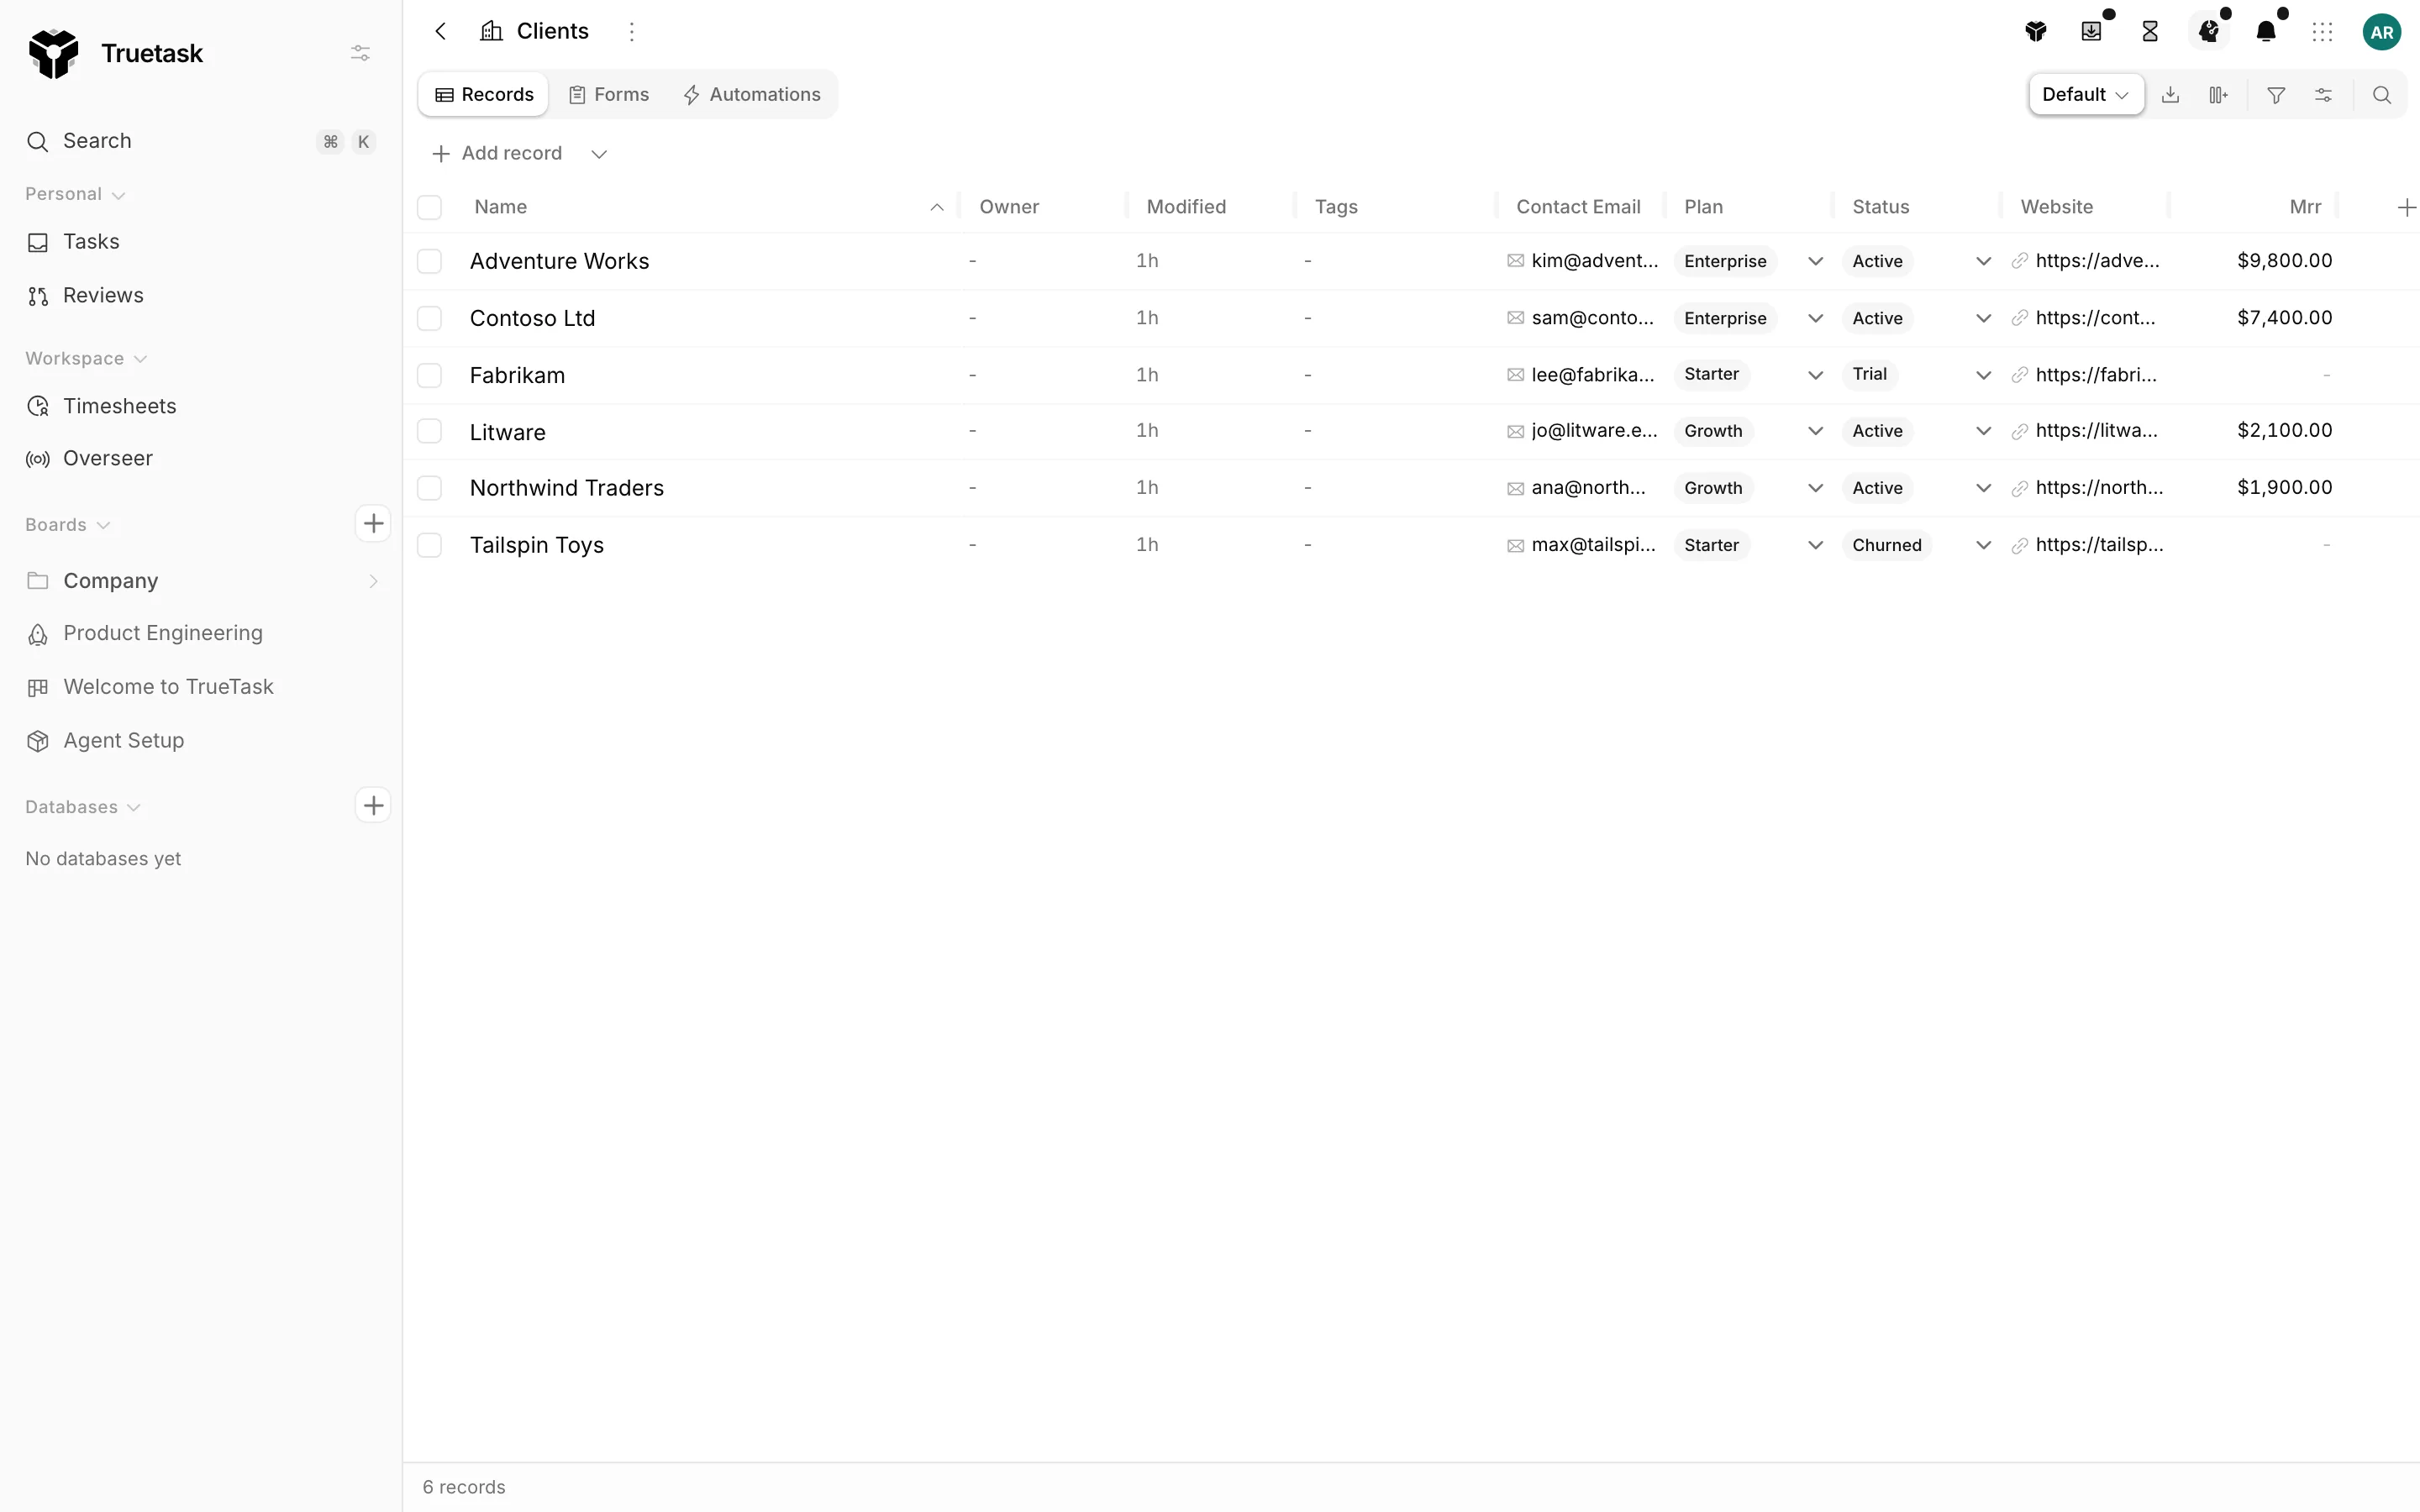This screenshot has height=1512, width=2420.
Task: Open the Default view dropdown
Action: [2086, 95]
